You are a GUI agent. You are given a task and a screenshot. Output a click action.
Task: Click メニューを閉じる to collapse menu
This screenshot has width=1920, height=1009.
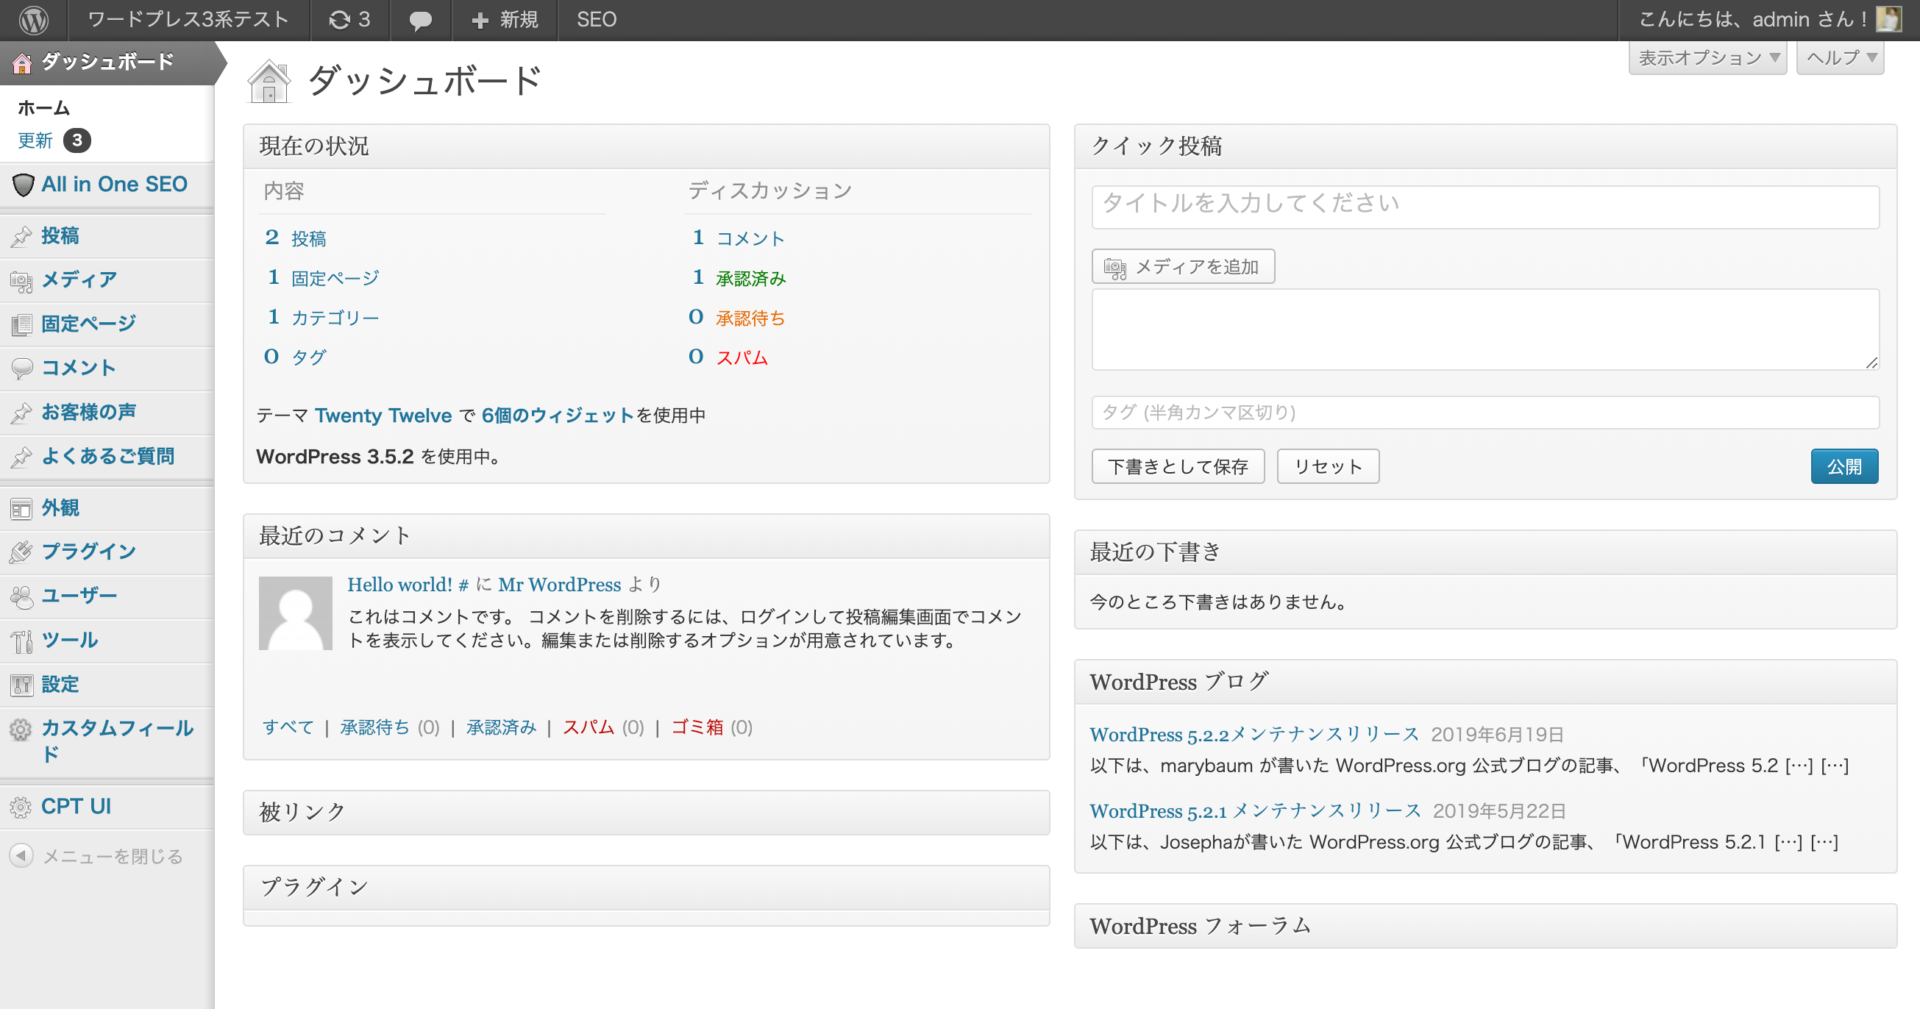[x=113, y=857]
